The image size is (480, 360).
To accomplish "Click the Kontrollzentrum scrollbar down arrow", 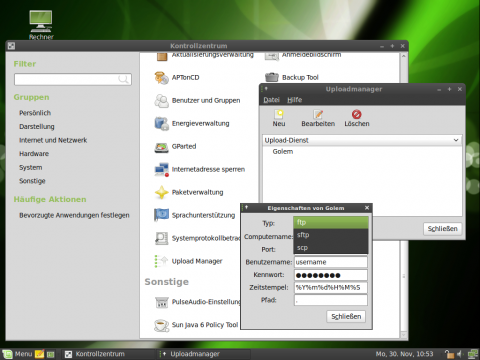I will tap(404, 335).
